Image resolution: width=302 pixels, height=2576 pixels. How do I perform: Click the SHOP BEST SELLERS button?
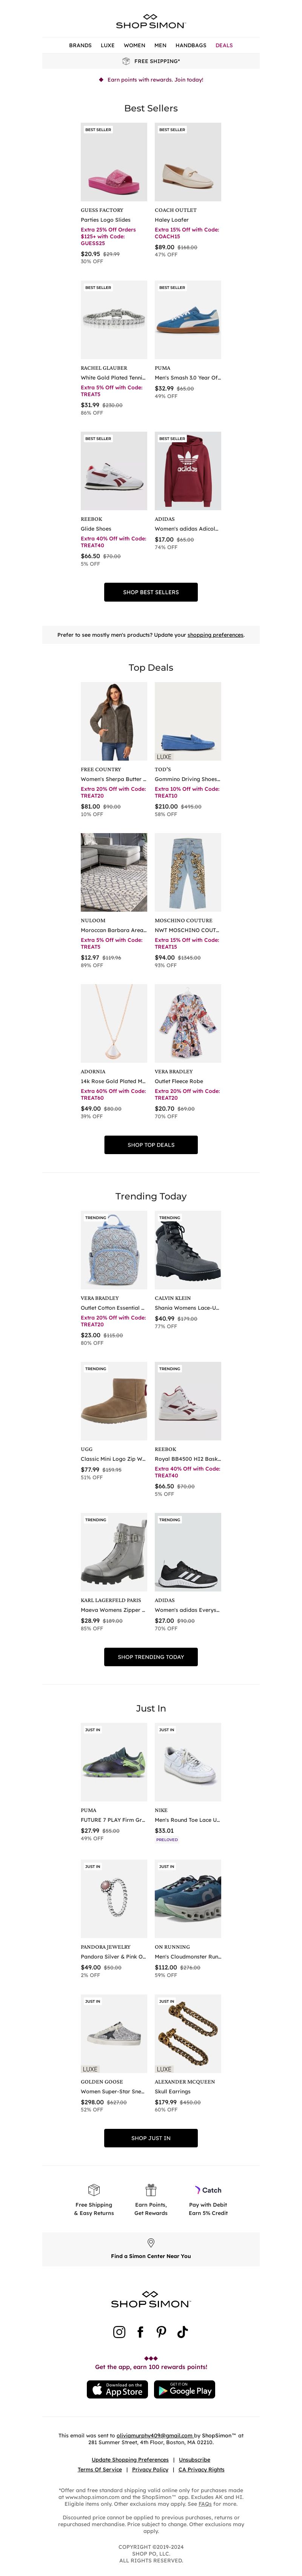[x=151, y=592]
